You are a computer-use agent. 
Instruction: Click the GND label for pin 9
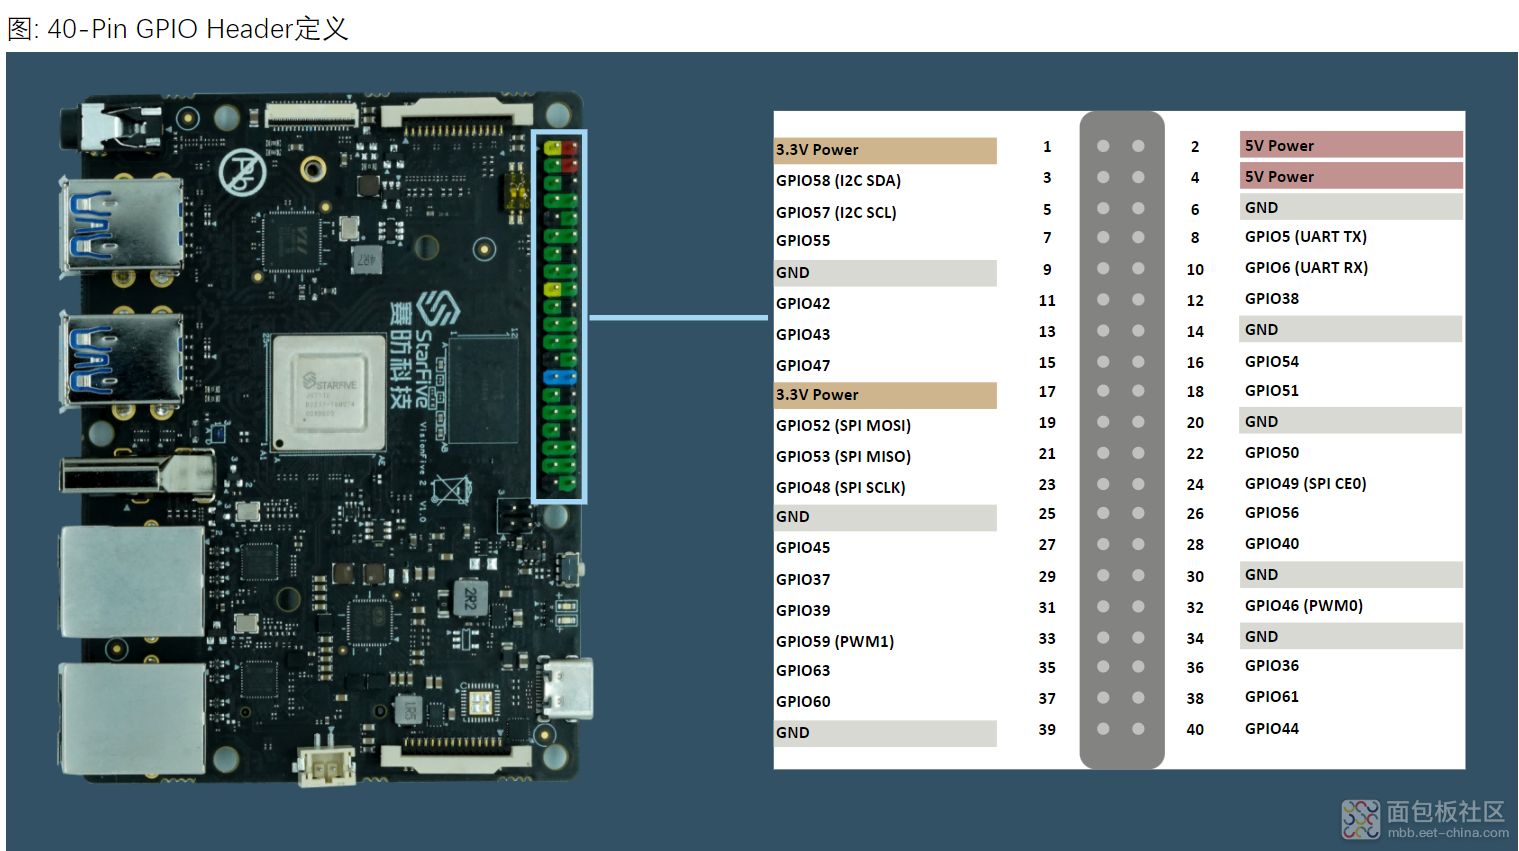click(885, 273)
